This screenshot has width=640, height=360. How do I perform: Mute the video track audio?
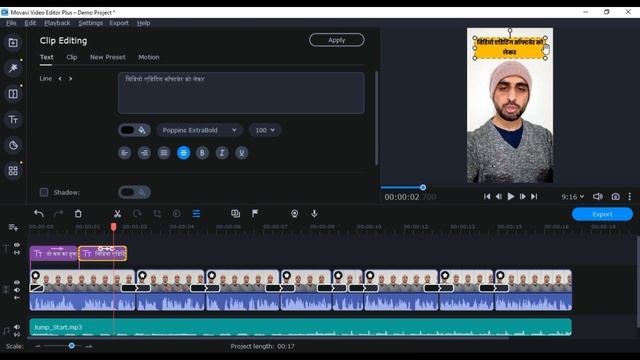[17, 290]
